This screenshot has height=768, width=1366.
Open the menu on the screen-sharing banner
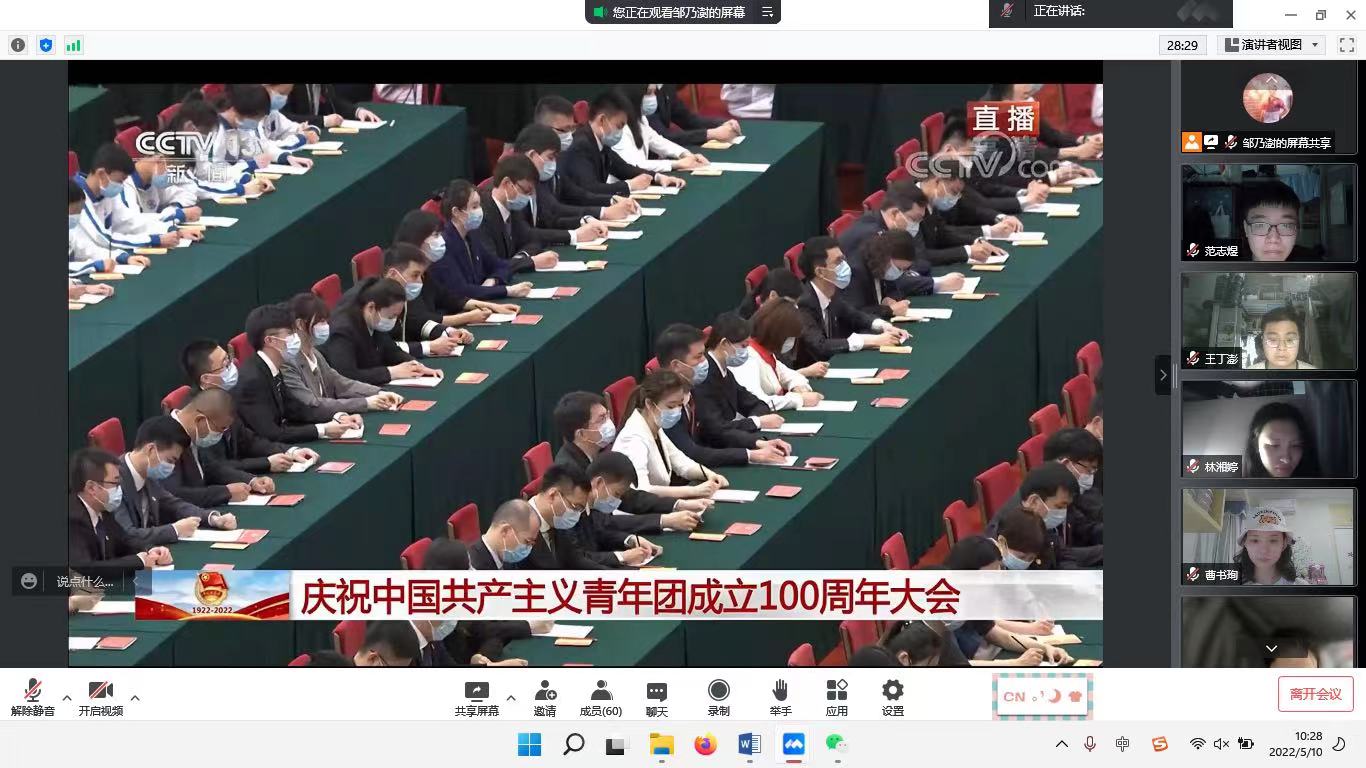pyautogui.click(x=767, y=12)
